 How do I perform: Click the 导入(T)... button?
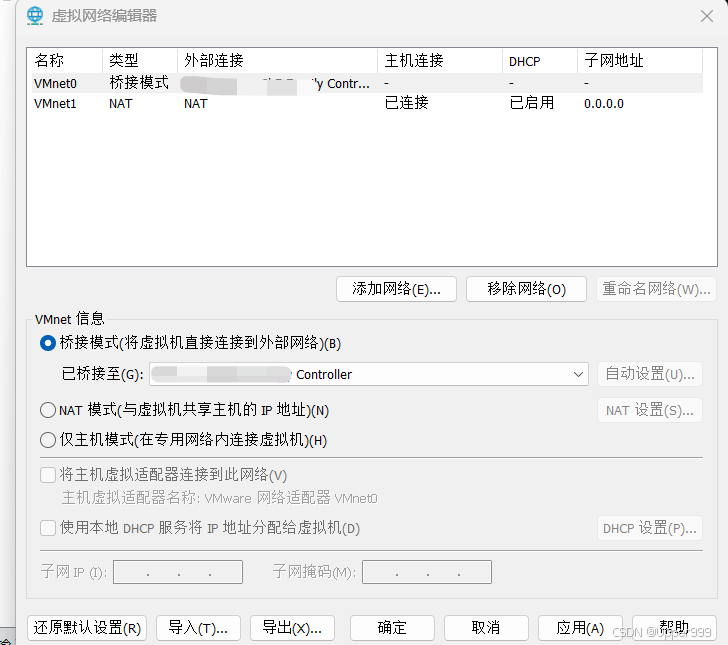[x=198, y=628]
